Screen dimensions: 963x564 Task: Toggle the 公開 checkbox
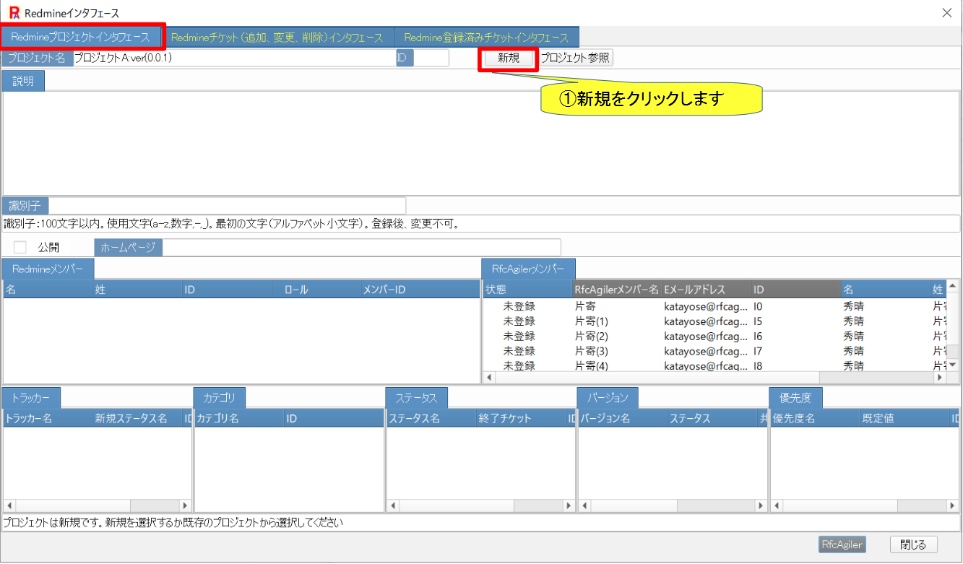pos(20,247)
